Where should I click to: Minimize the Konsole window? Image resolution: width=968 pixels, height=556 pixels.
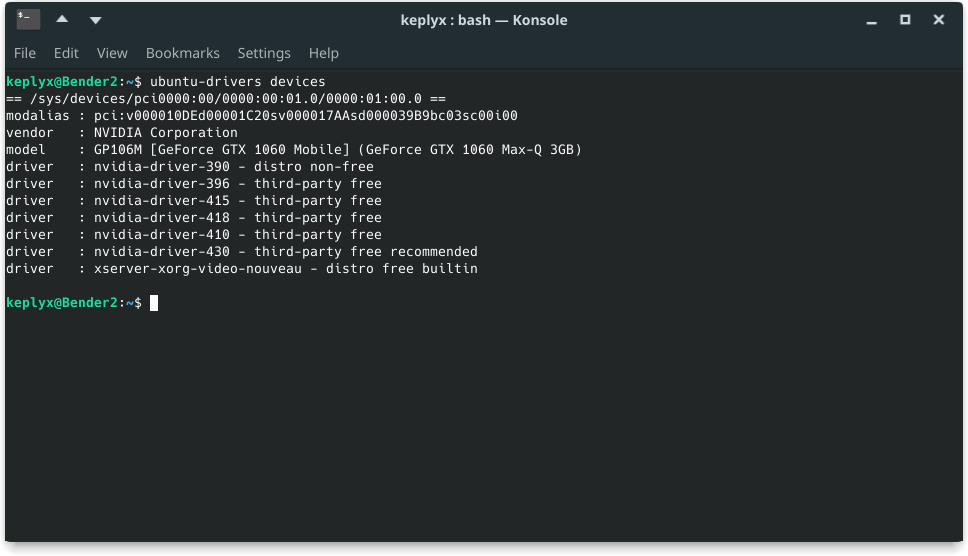pyautogui.click(x=872, y=19)
